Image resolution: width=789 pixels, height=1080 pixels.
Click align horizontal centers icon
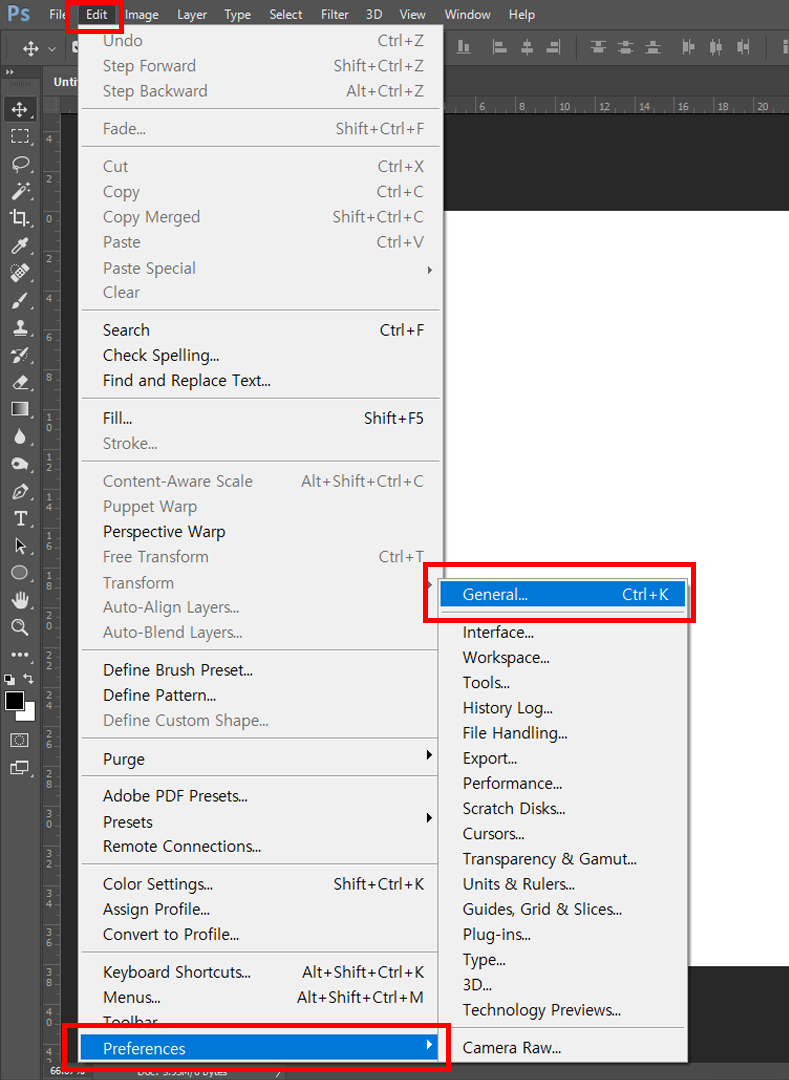527,47
